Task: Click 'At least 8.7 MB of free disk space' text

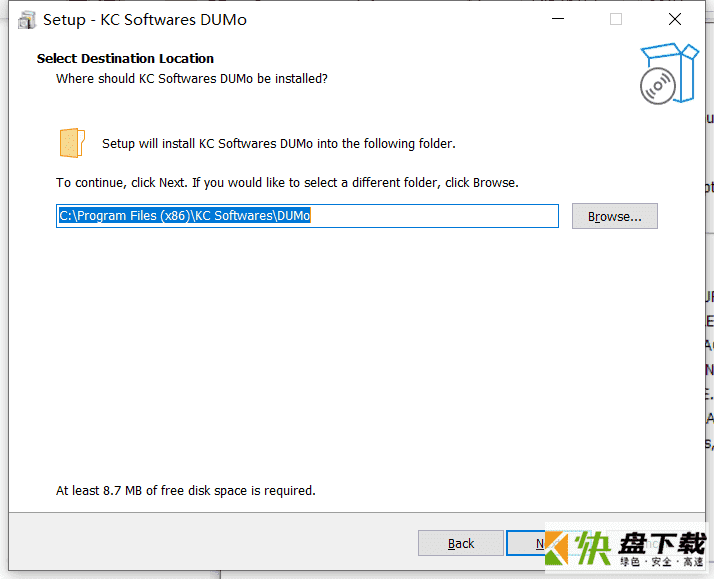Action: [x=186, y=491]
